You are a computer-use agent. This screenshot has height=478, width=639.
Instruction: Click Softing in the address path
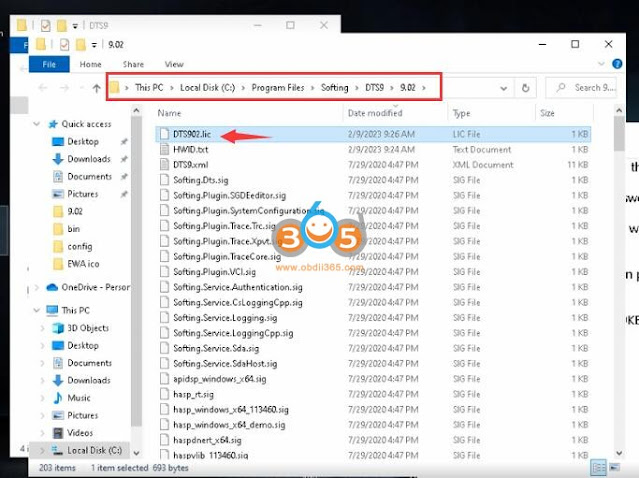pos(335,88)
